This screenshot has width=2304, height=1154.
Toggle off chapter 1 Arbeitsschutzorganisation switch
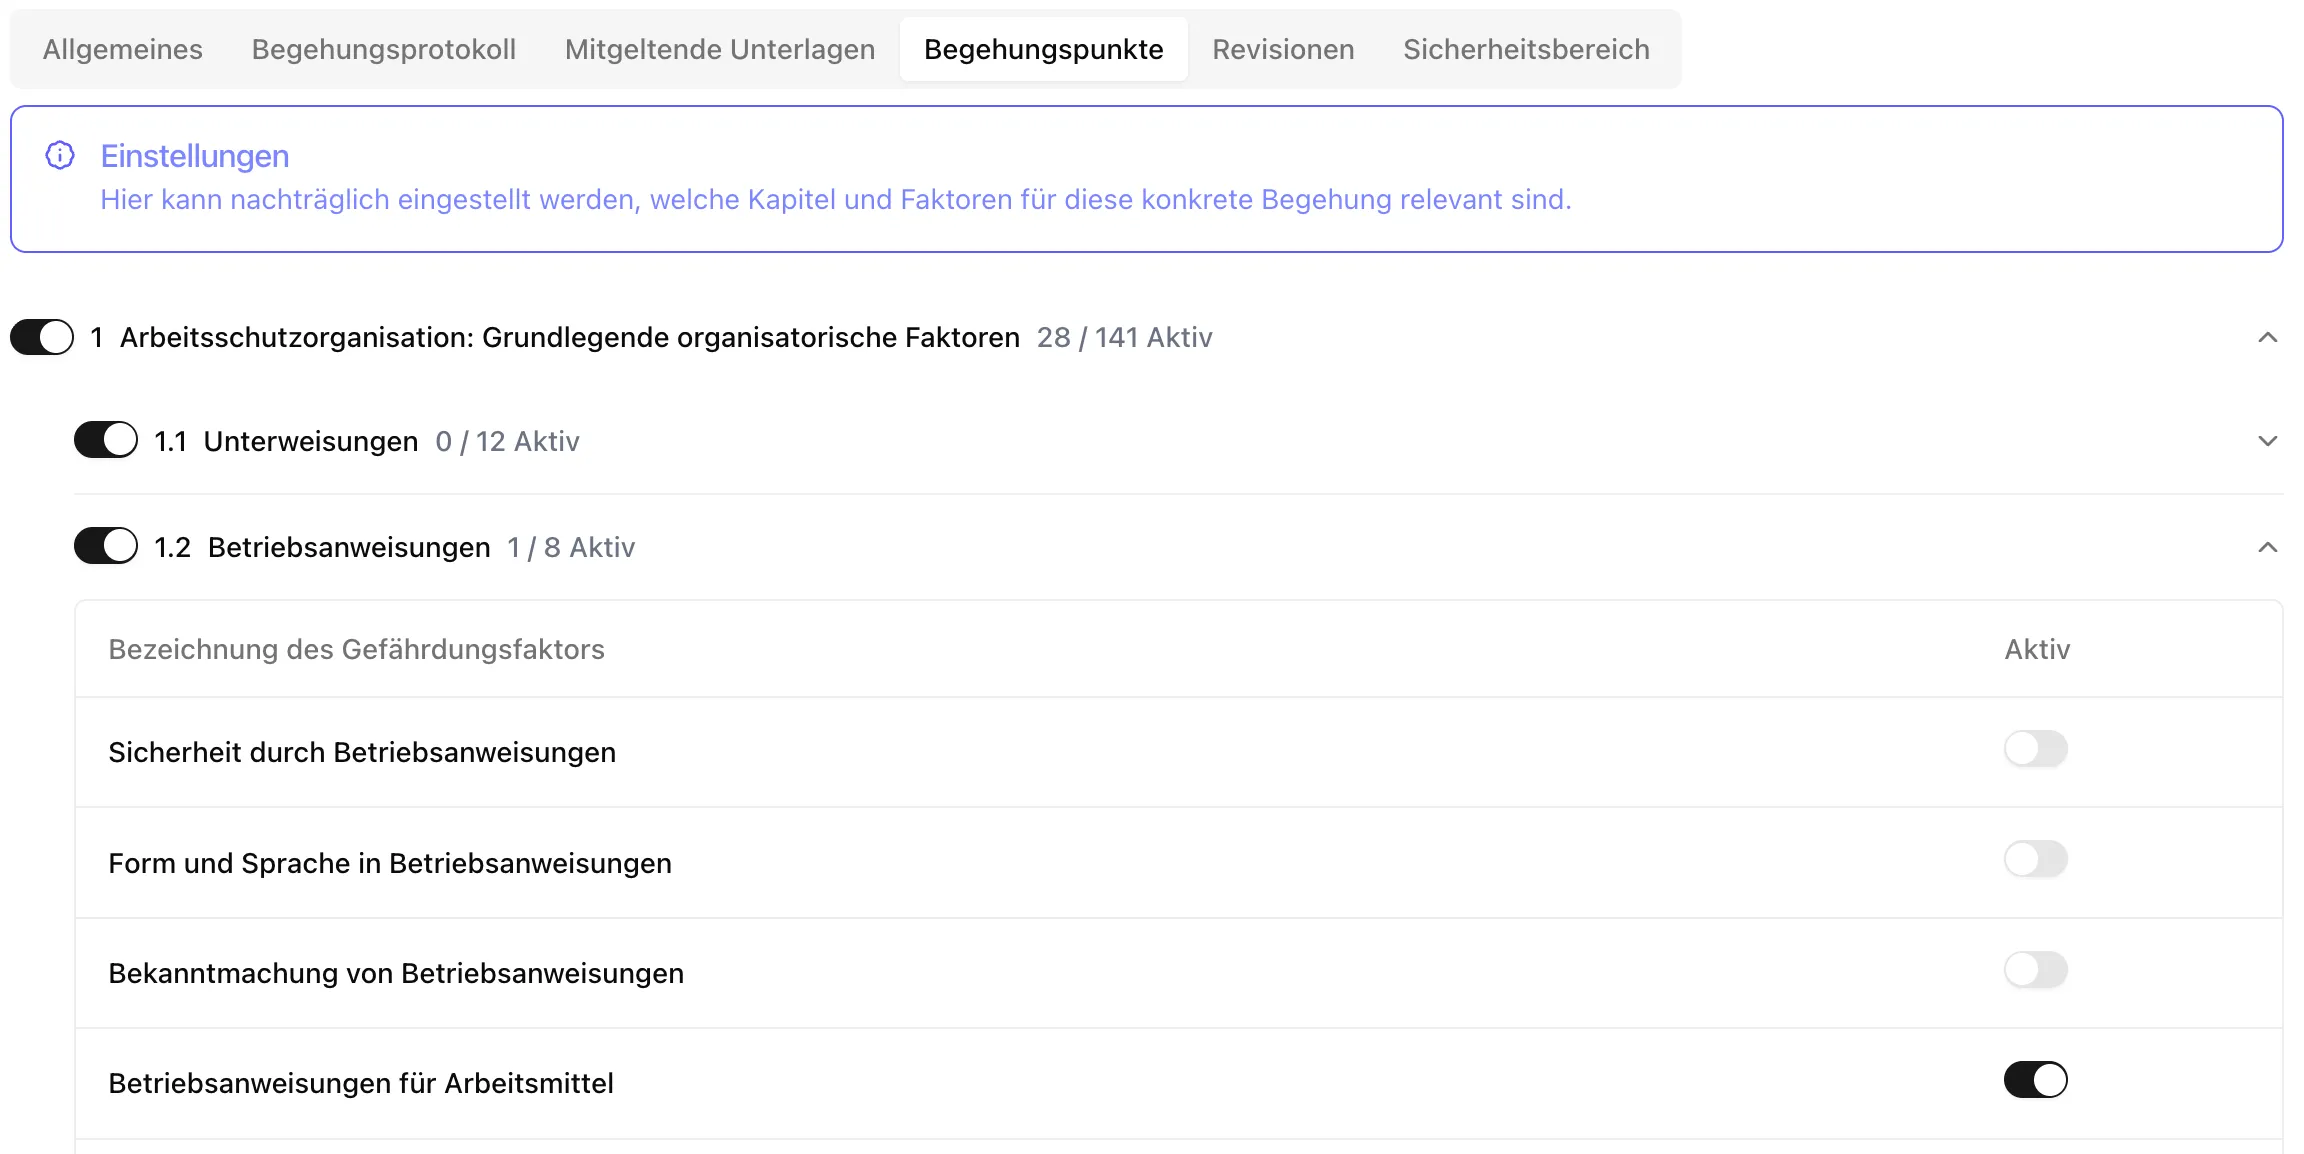(42, 338)
